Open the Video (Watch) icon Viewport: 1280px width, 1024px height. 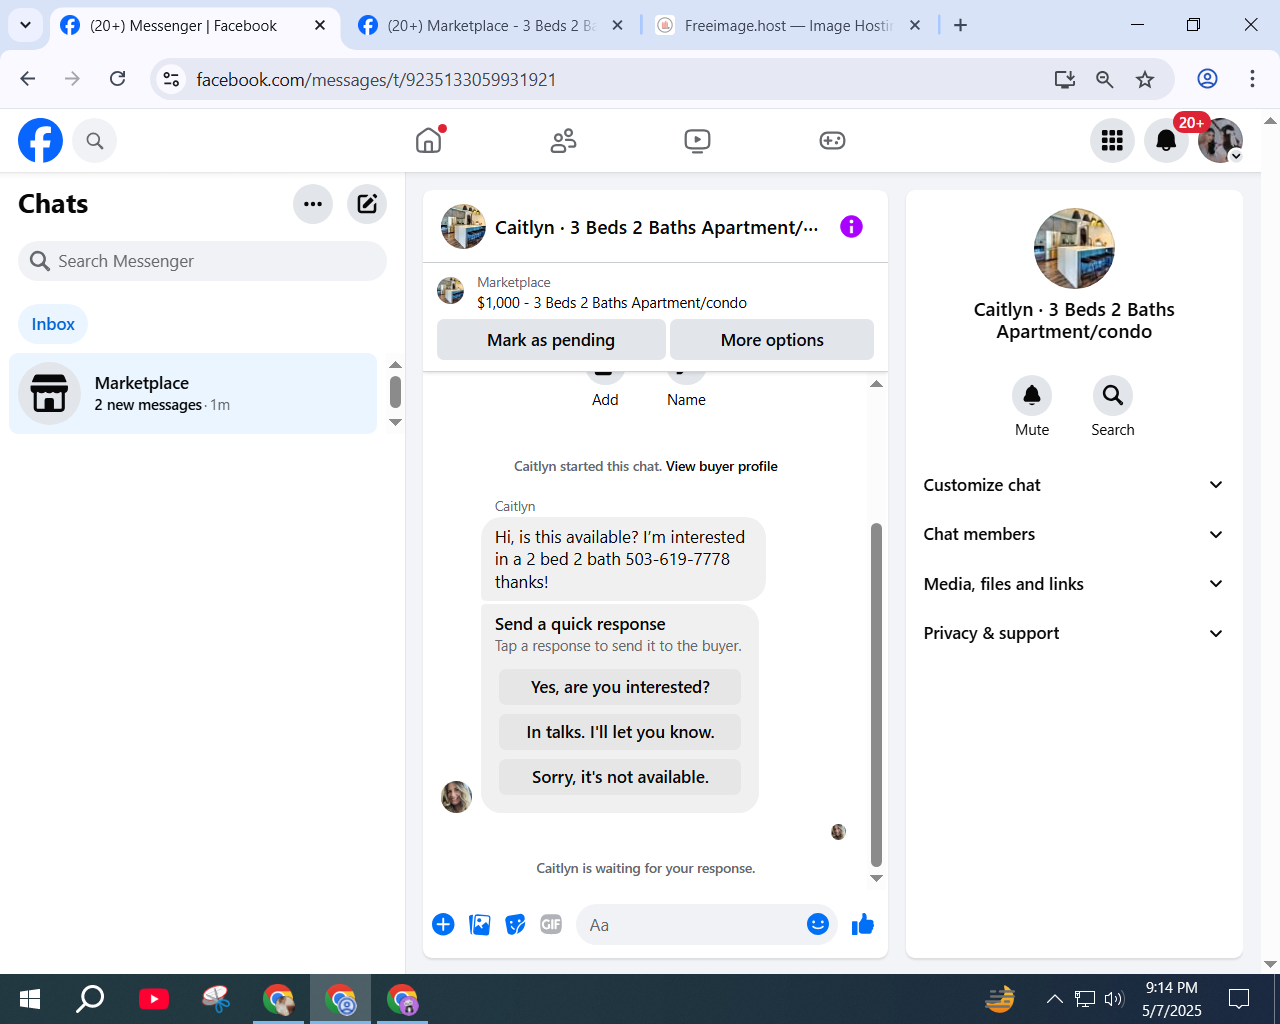point(698,141)
